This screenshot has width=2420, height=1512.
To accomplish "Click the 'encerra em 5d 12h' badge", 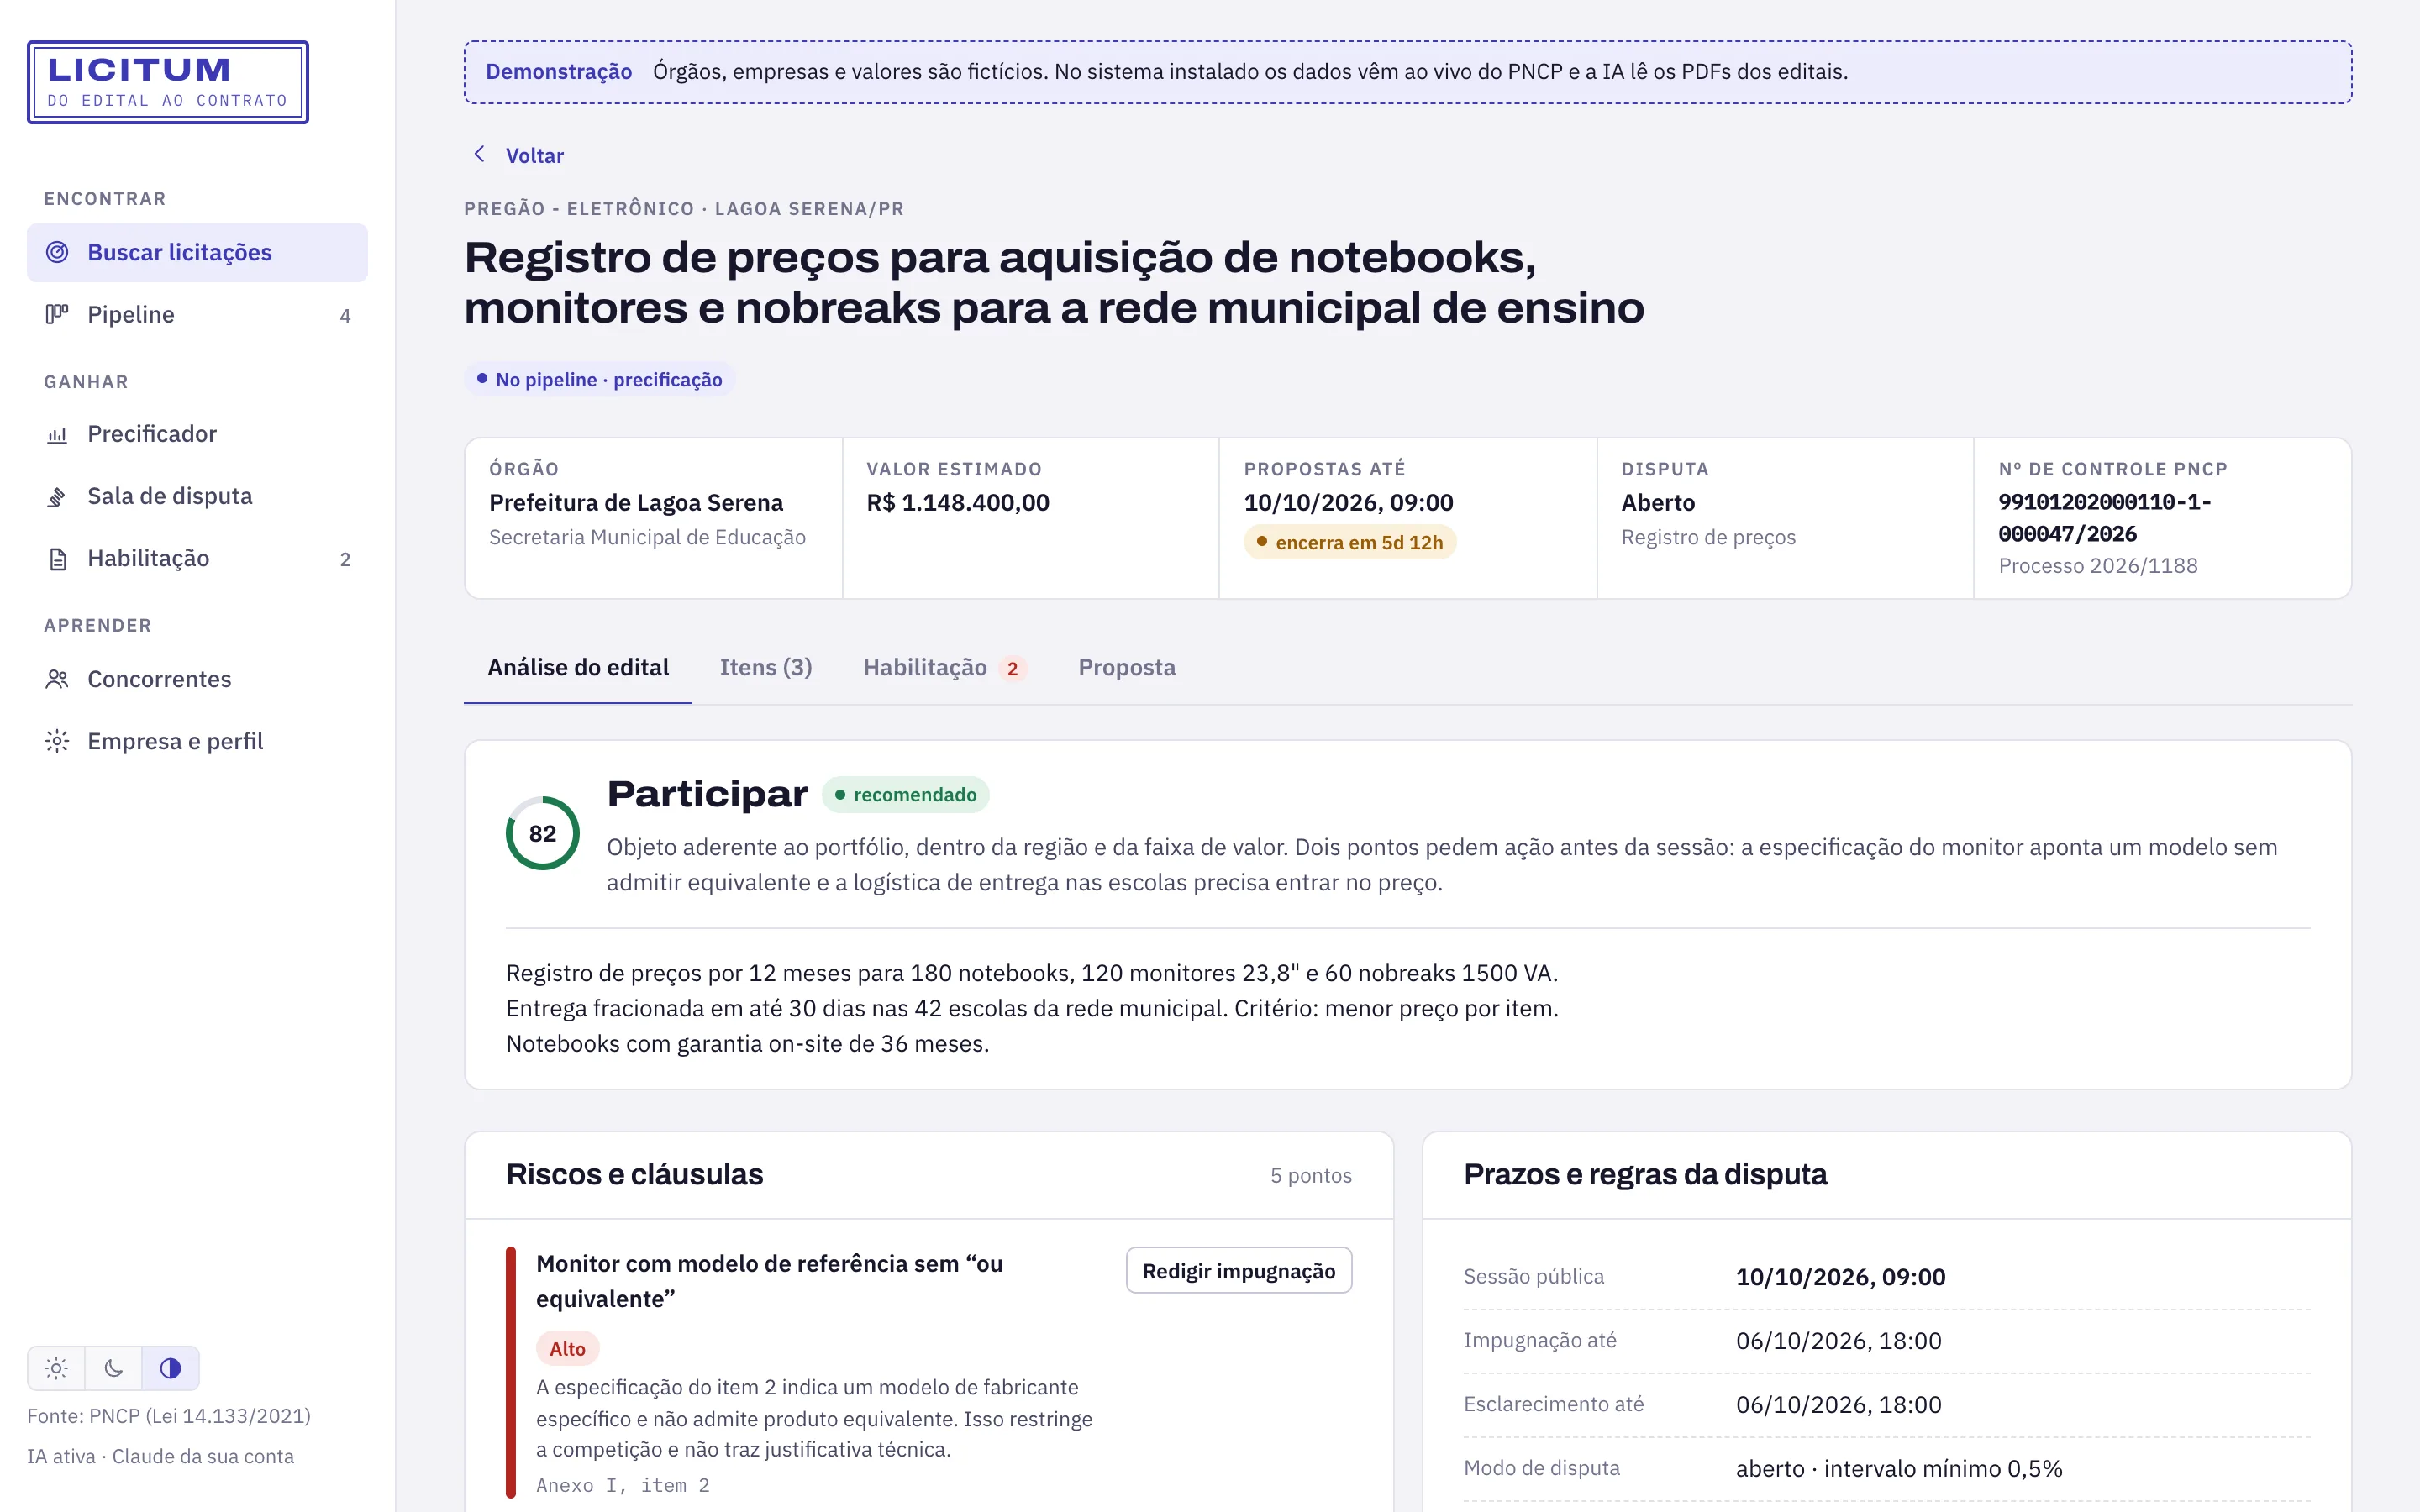I will [1349, 542].
